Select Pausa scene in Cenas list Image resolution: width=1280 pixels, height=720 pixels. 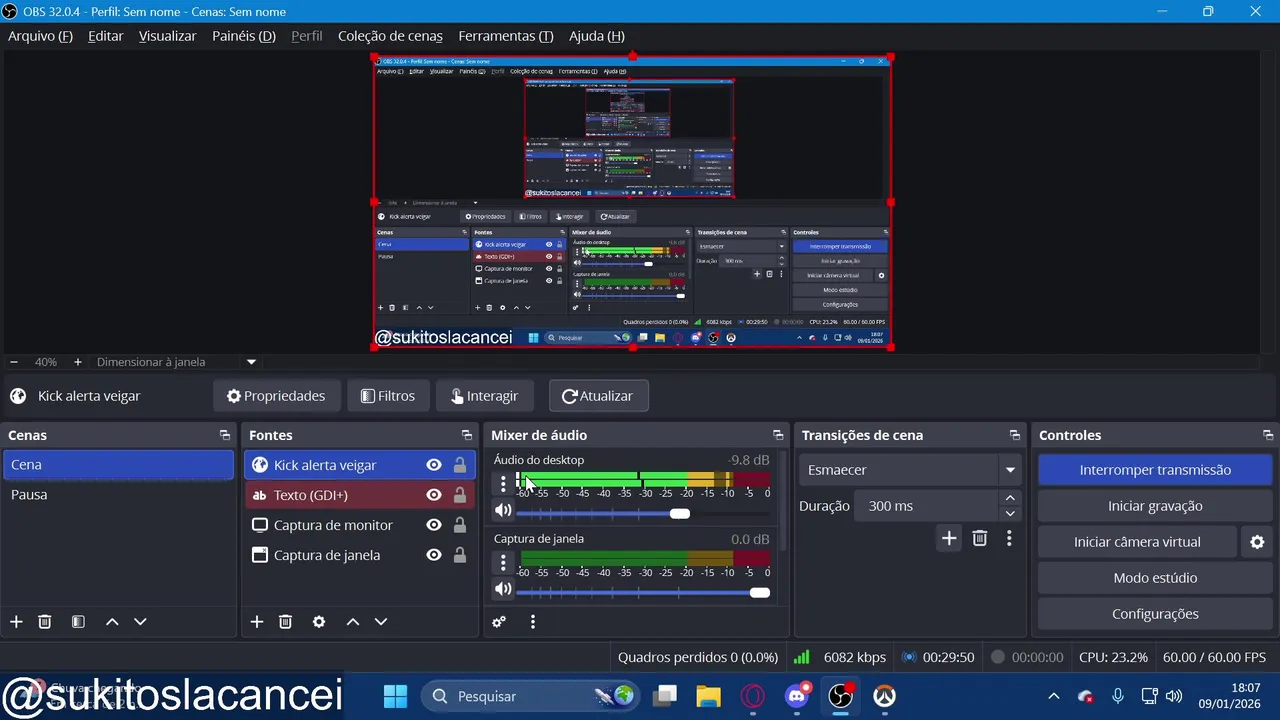point(118,495)
